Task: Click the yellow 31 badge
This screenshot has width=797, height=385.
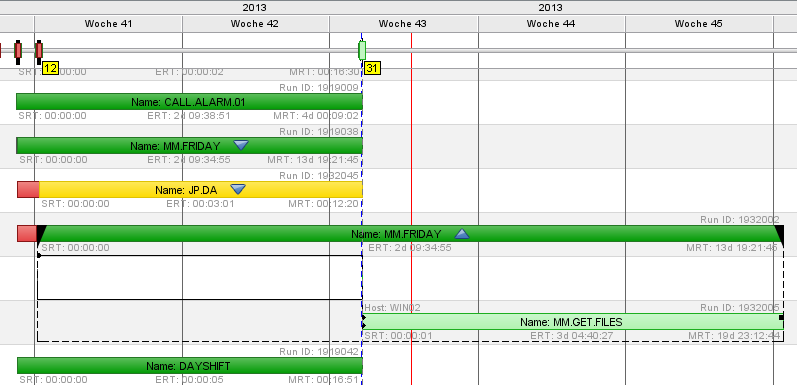Action: click(373, 68)
